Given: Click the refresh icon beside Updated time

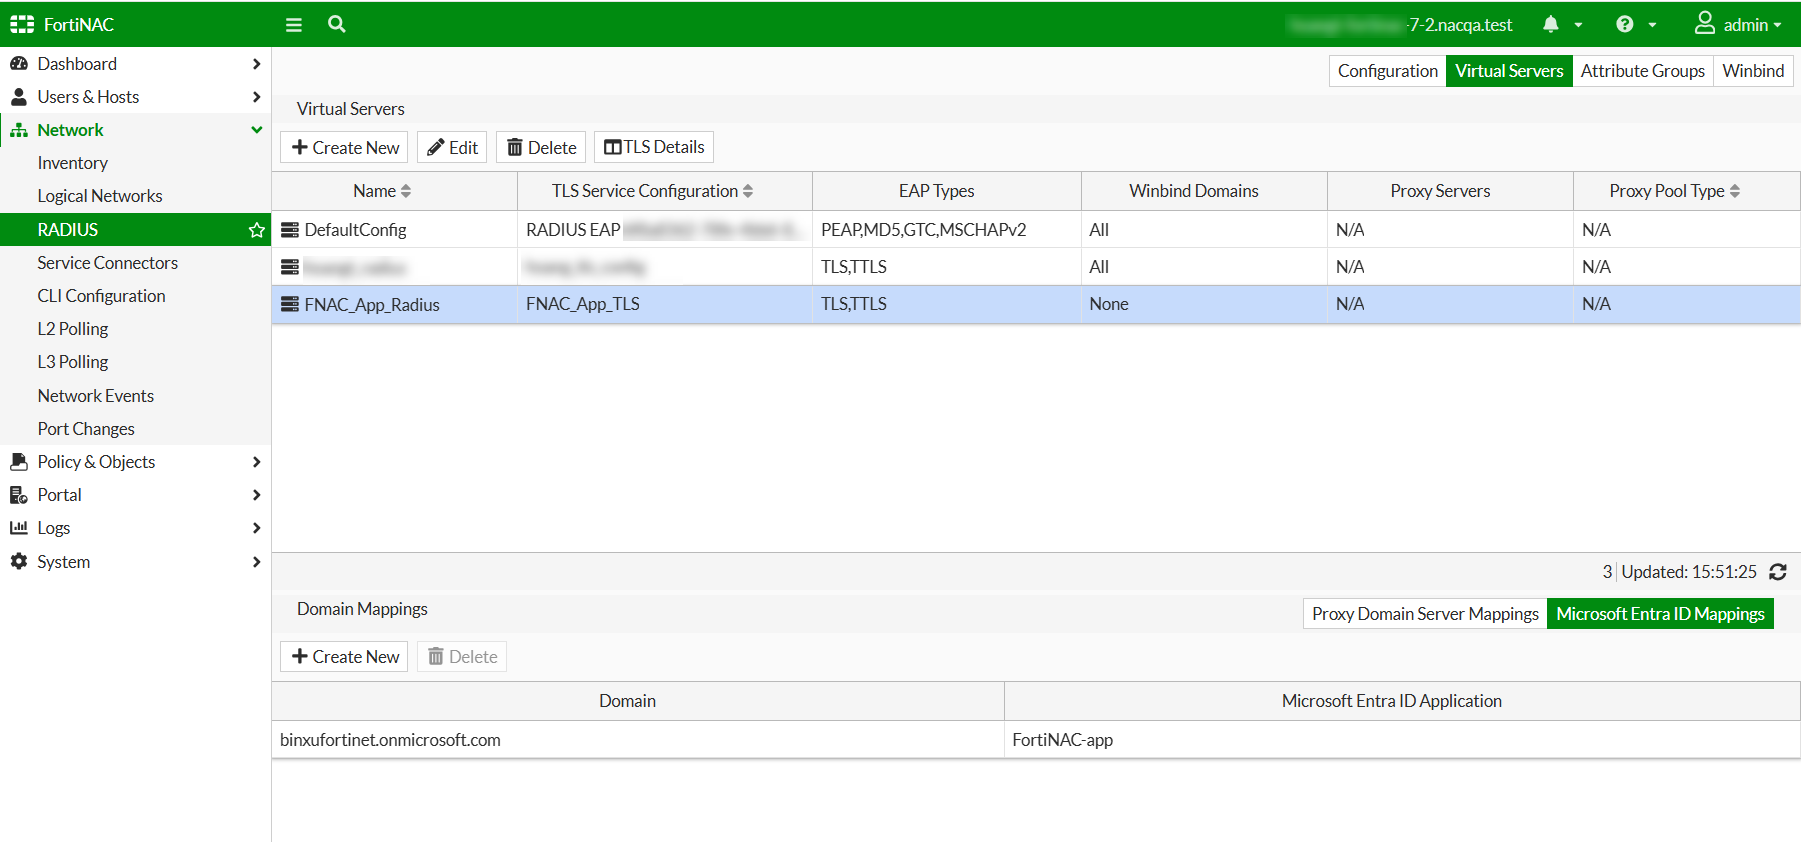Looking at the screenshot, I should [x=1777, y=572].
